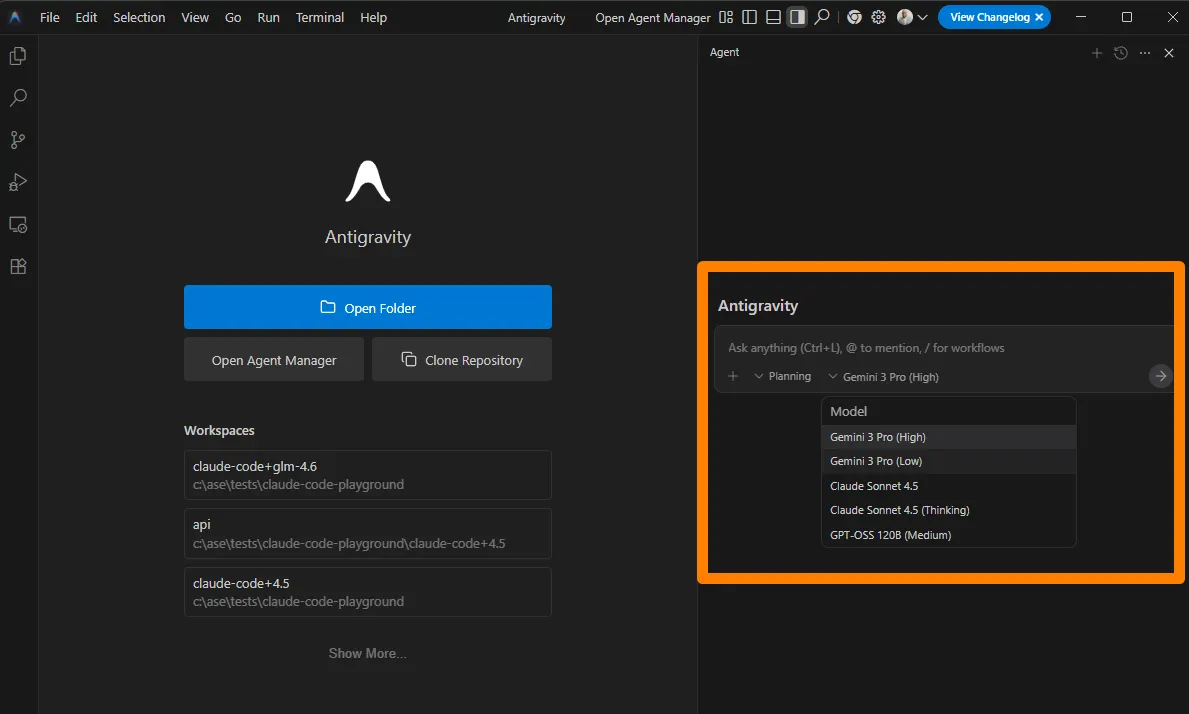Screen dimensions: 1189x714
Task: Open the api workspace entry
Action: (x=368, y=534)
